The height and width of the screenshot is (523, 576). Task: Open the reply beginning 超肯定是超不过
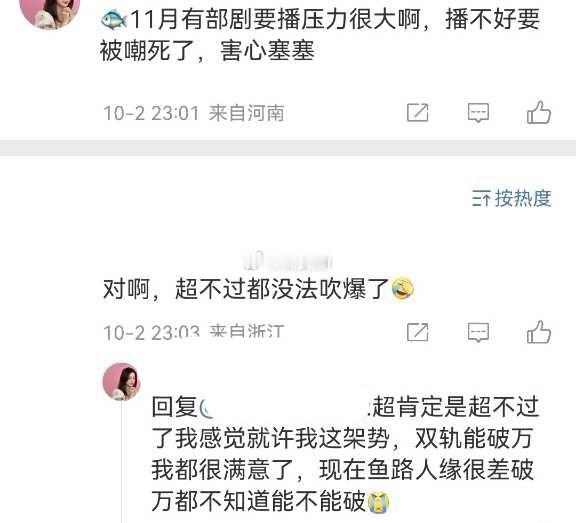click(x=345, y=454)
